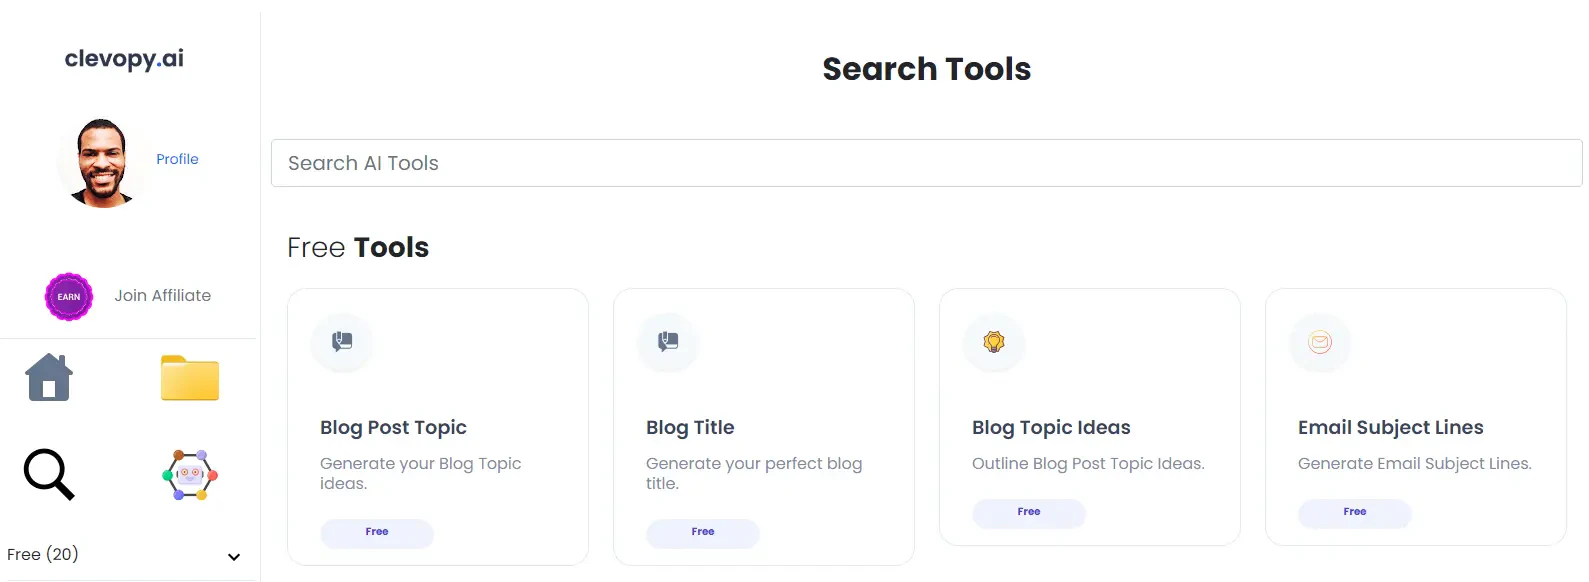The image size is (1589, 582).
Task: Open the Blog Title tool card
Action: point(763,427)
